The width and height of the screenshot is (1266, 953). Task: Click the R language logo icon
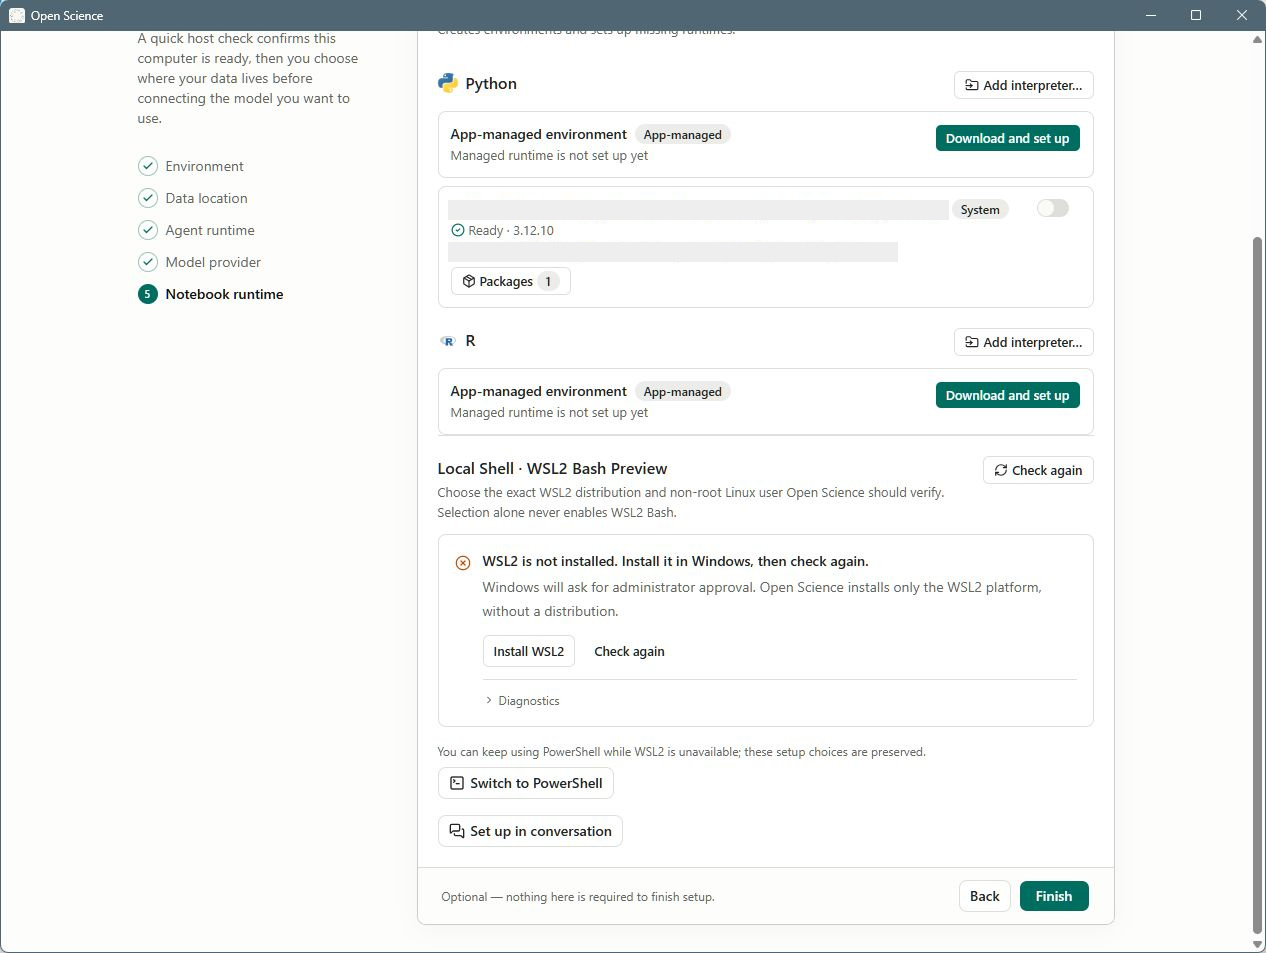[x=448, y=341]
